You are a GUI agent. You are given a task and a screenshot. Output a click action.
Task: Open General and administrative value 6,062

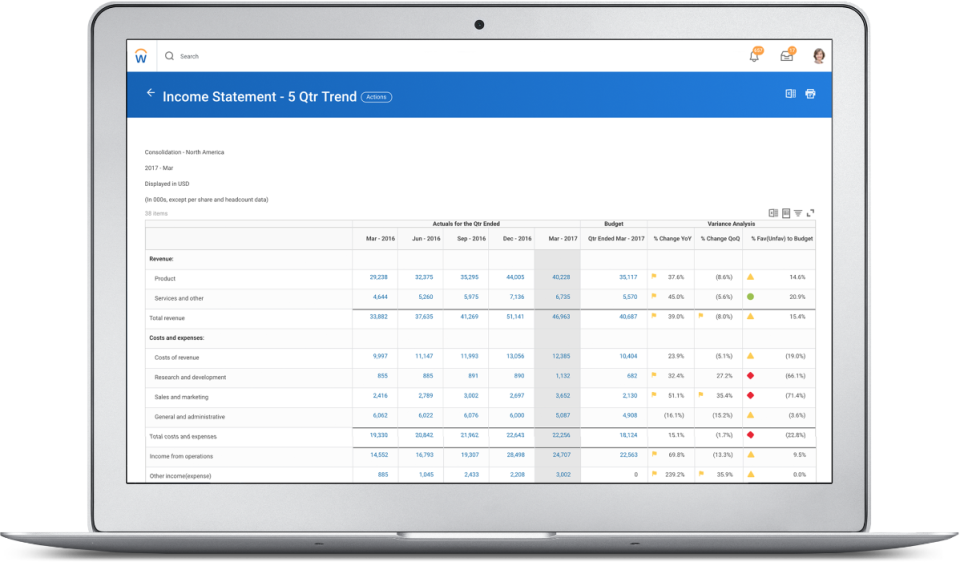[x=380, y=415]
